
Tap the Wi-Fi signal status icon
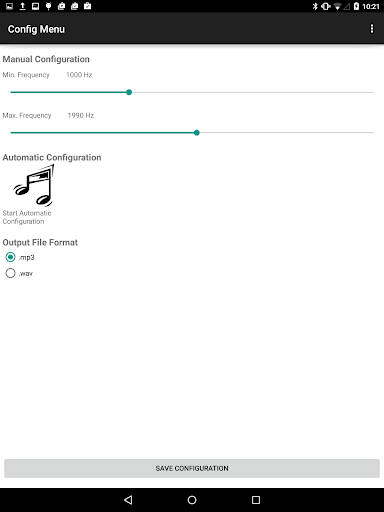pos(337,6)
